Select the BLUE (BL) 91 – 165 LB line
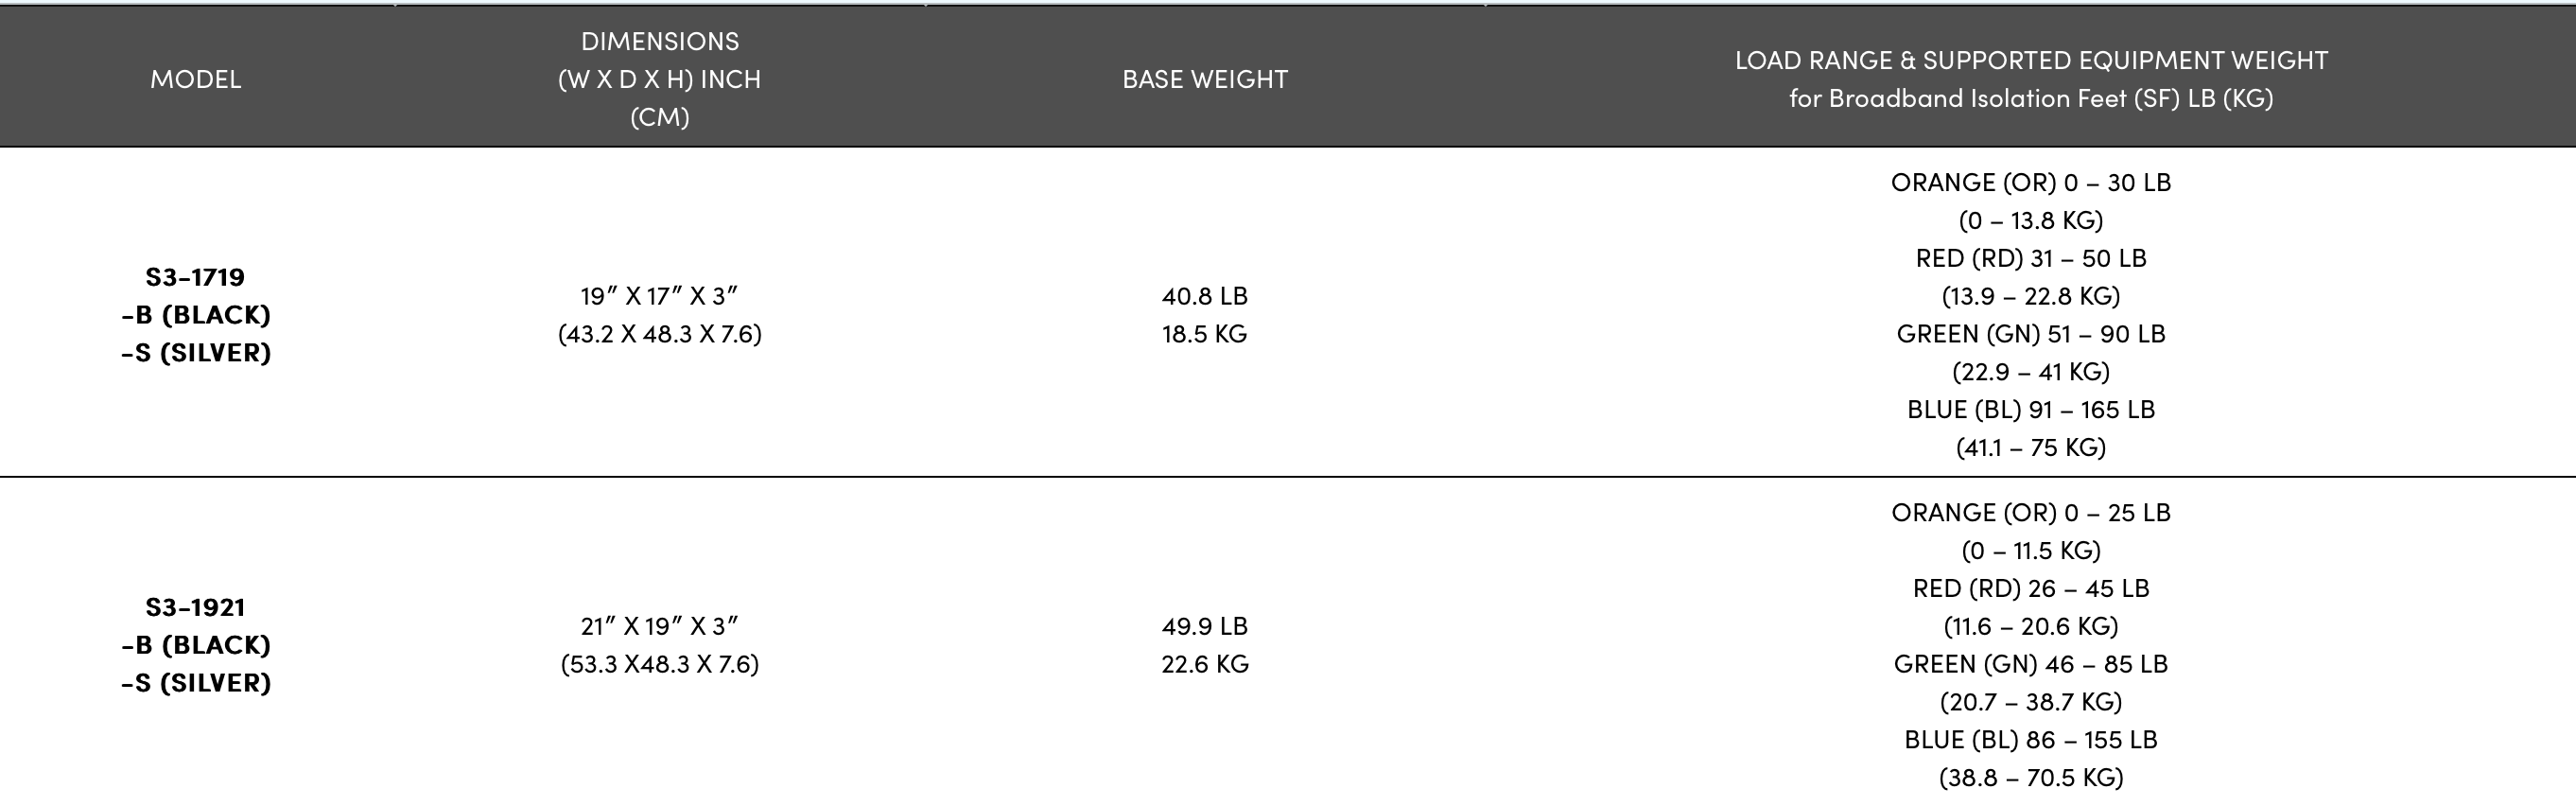2576x806 pixels. click(2030, 410)
